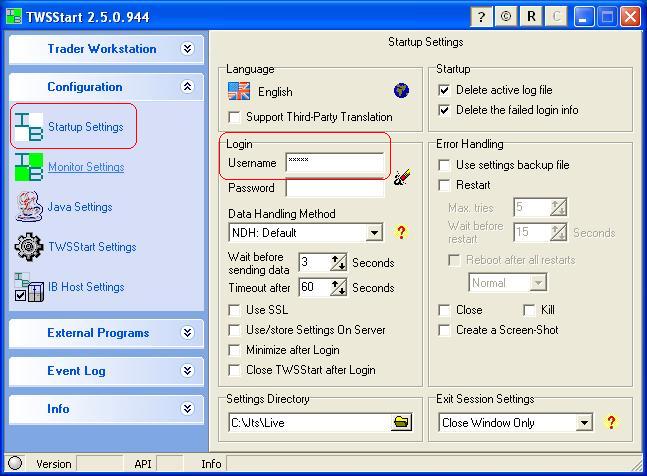Check the Close error handling checkbox

tap(444, 310)
